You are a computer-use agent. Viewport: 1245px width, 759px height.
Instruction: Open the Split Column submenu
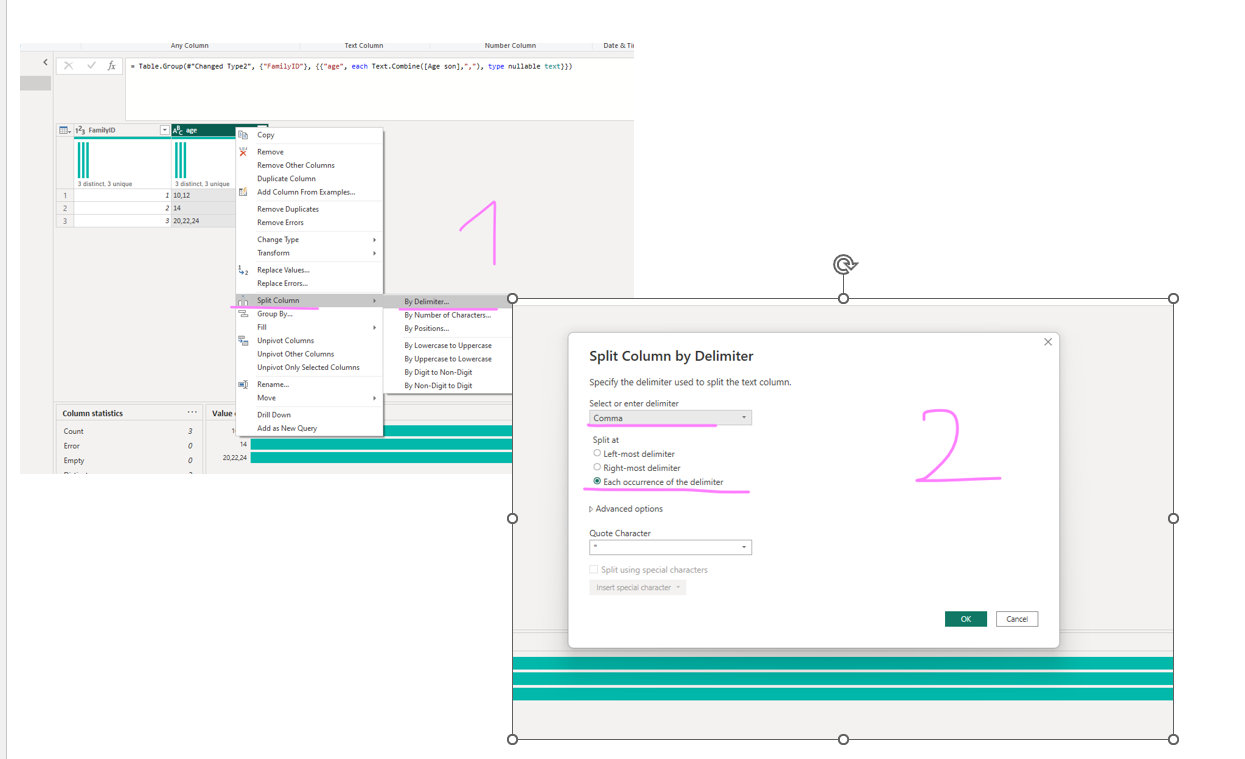(309, 301)
